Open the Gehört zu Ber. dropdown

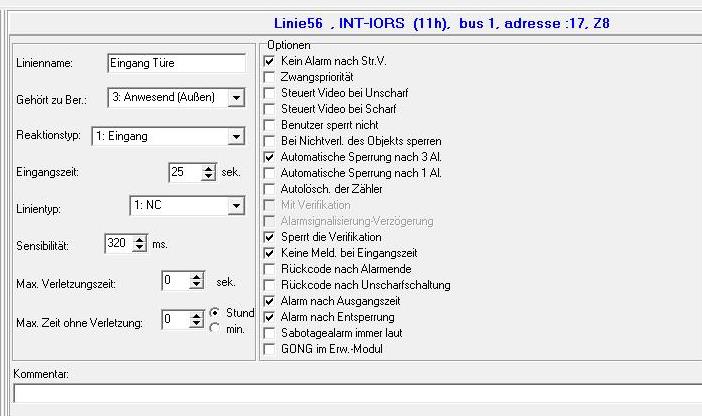(x=235, y=98)
